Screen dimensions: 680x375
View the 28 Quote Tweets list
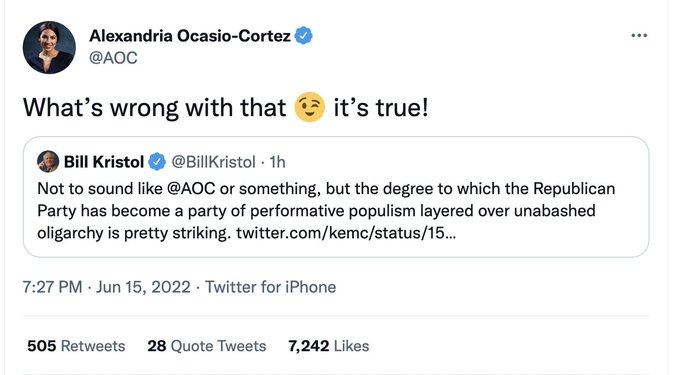(x=207, y=346)
